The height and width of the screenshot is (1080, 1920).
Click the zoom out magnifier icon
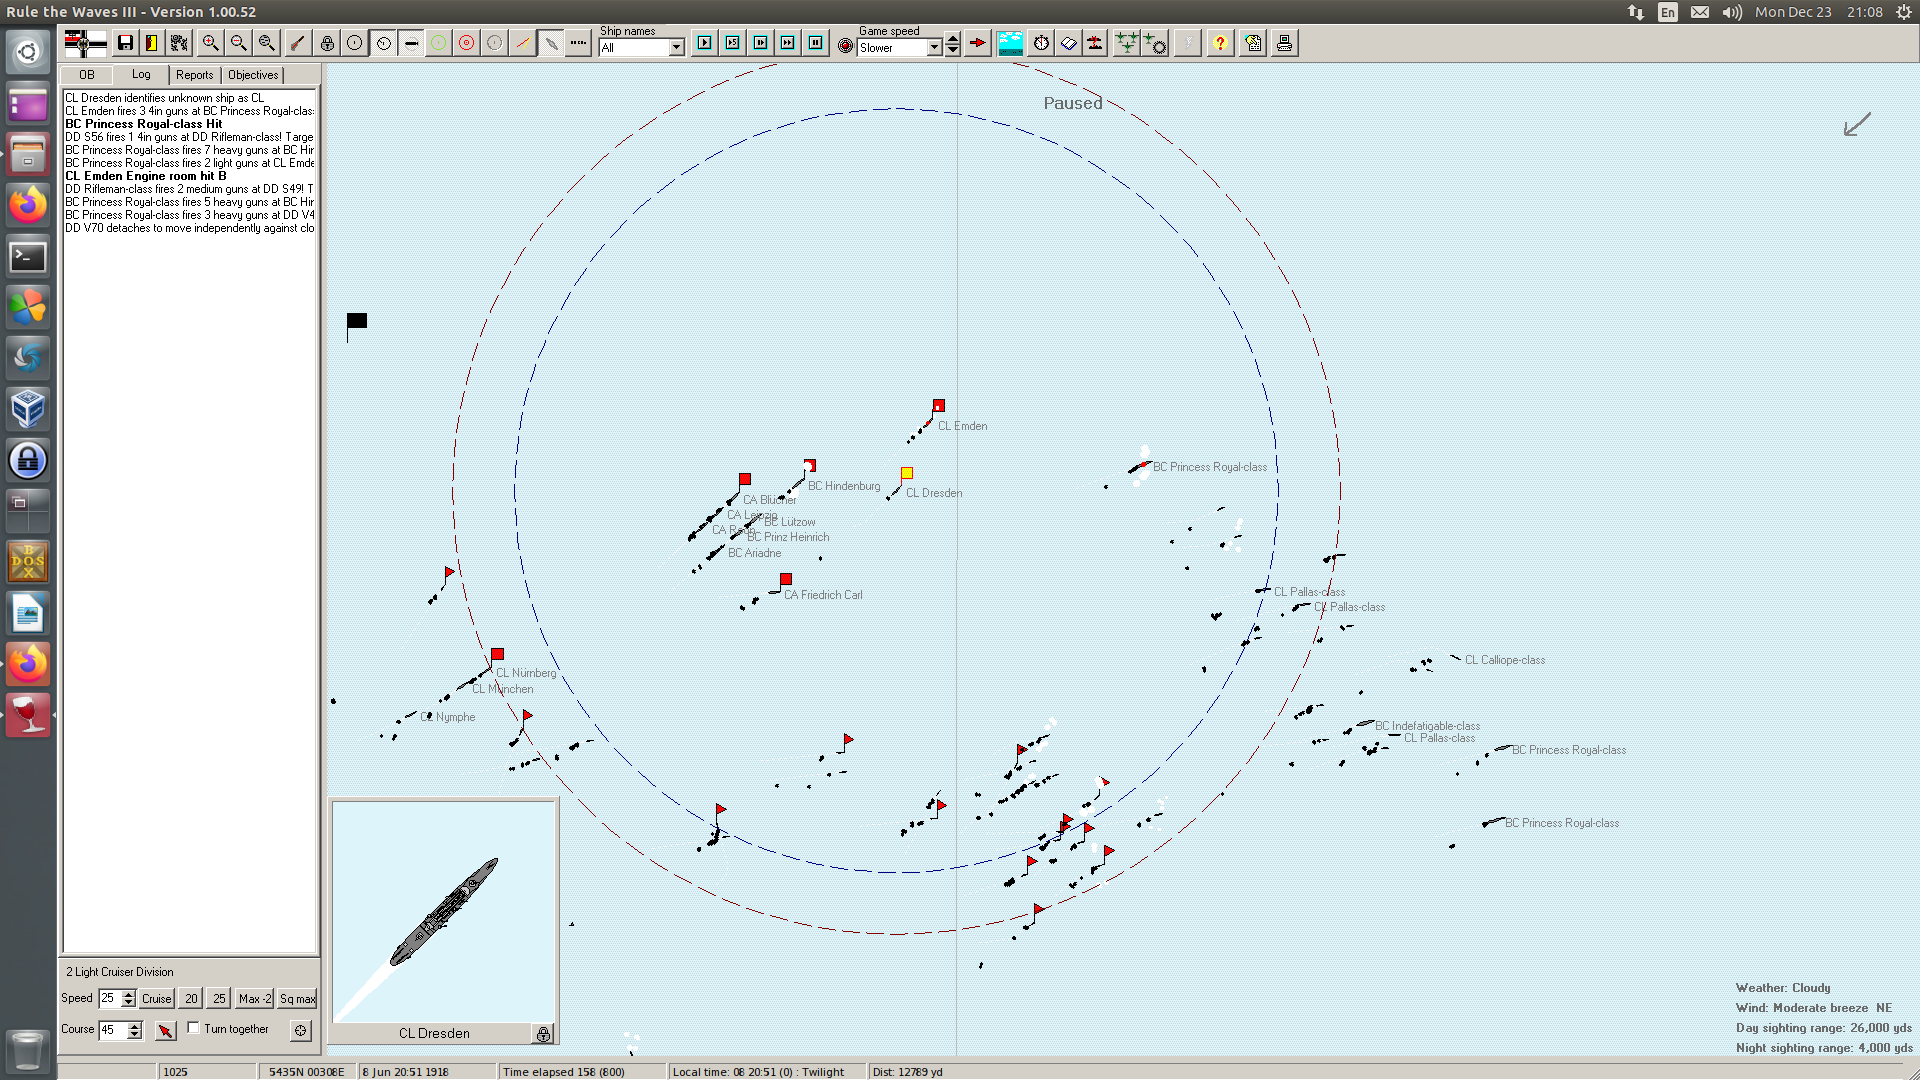[238, 43]
